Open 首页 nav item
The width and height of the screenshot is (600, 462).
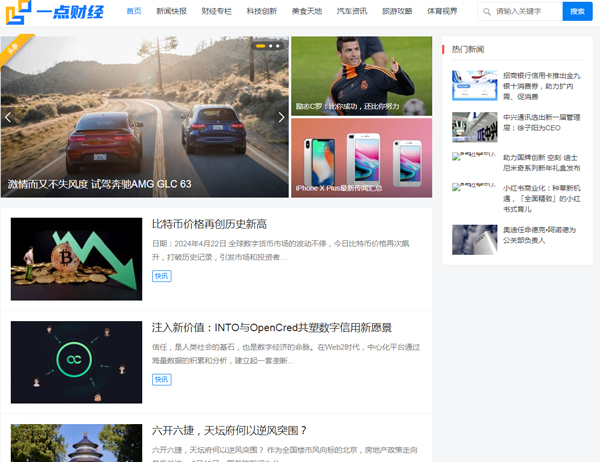[134, 11]
